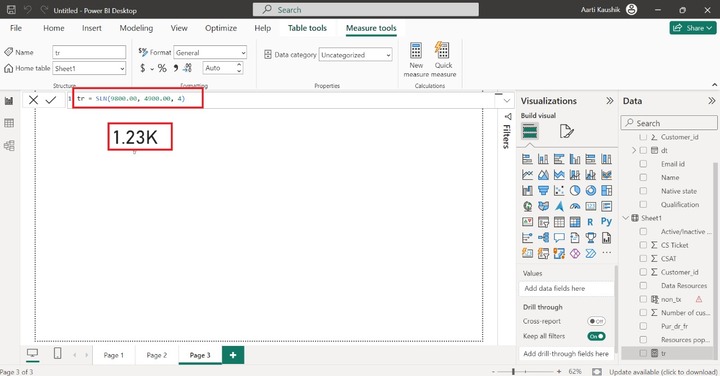720x376 pixels.
Task: Select the matrix visual
Action: 575,222
